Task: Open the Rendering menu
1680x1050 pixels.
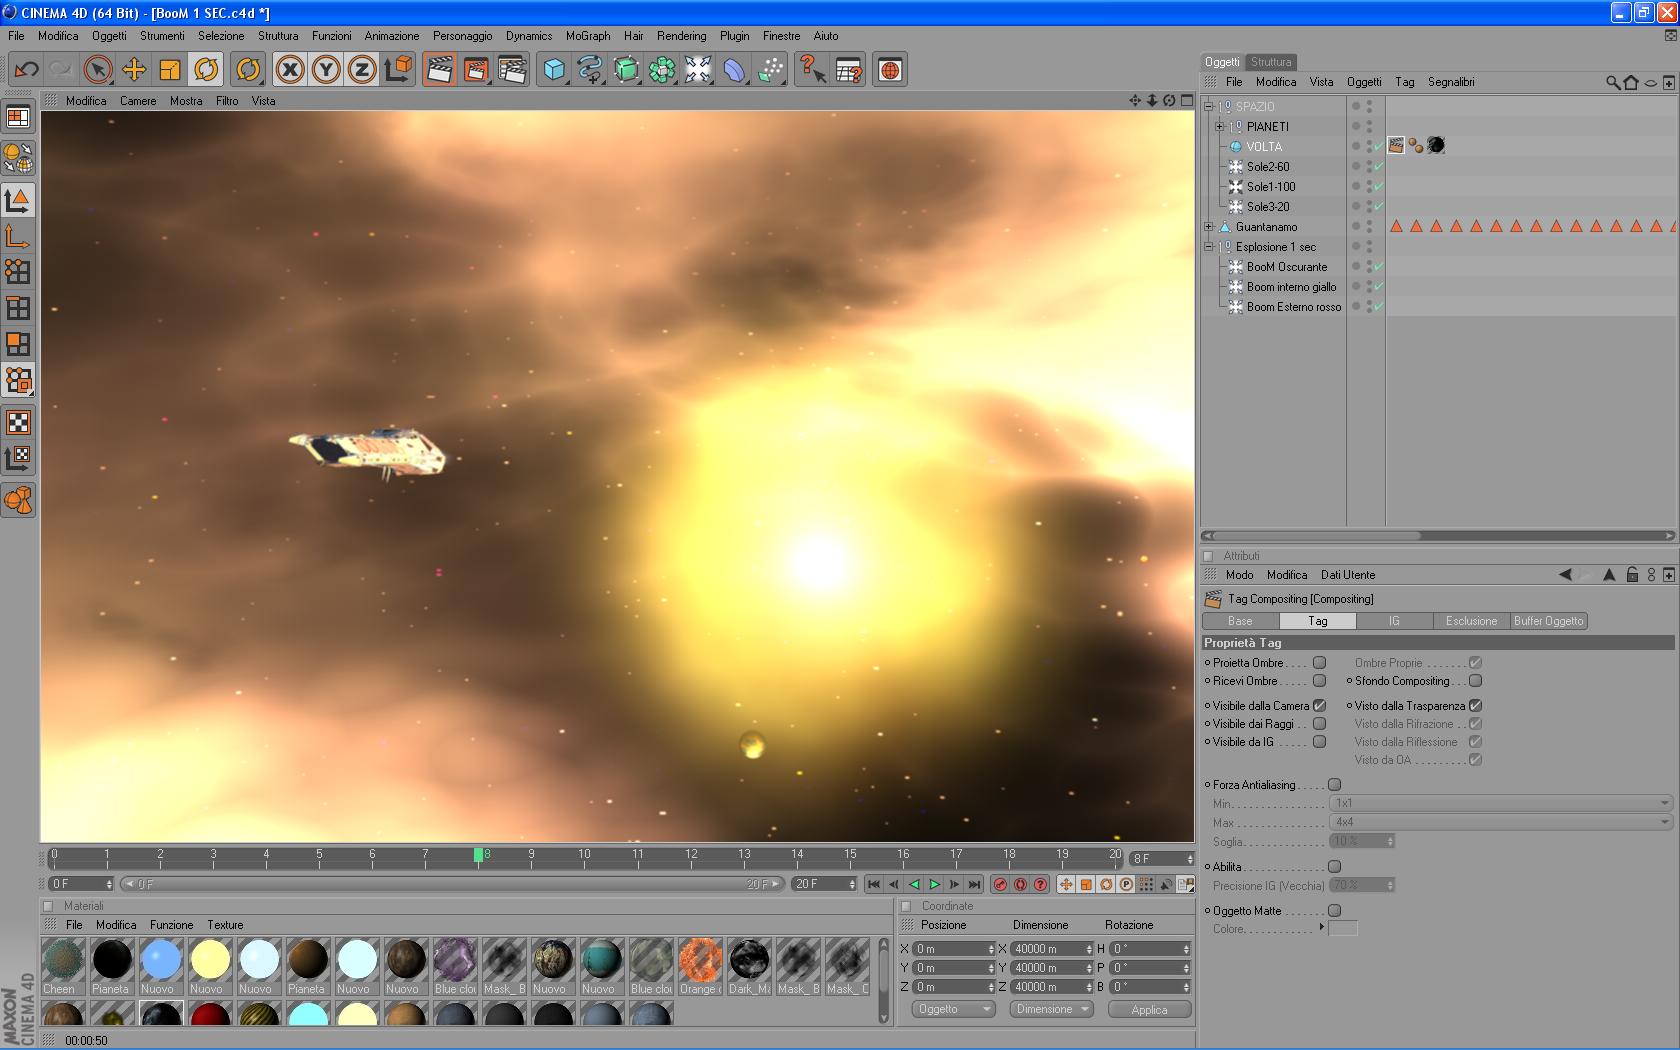Action: (x=681, y=35)
